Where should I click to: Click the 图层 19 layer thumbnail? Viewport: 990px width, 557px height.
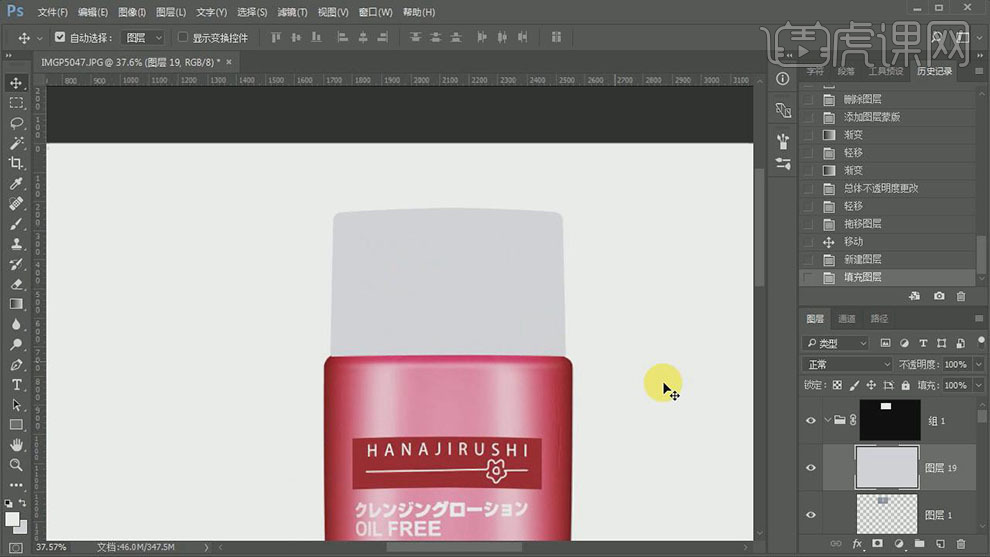click(886, 467)
